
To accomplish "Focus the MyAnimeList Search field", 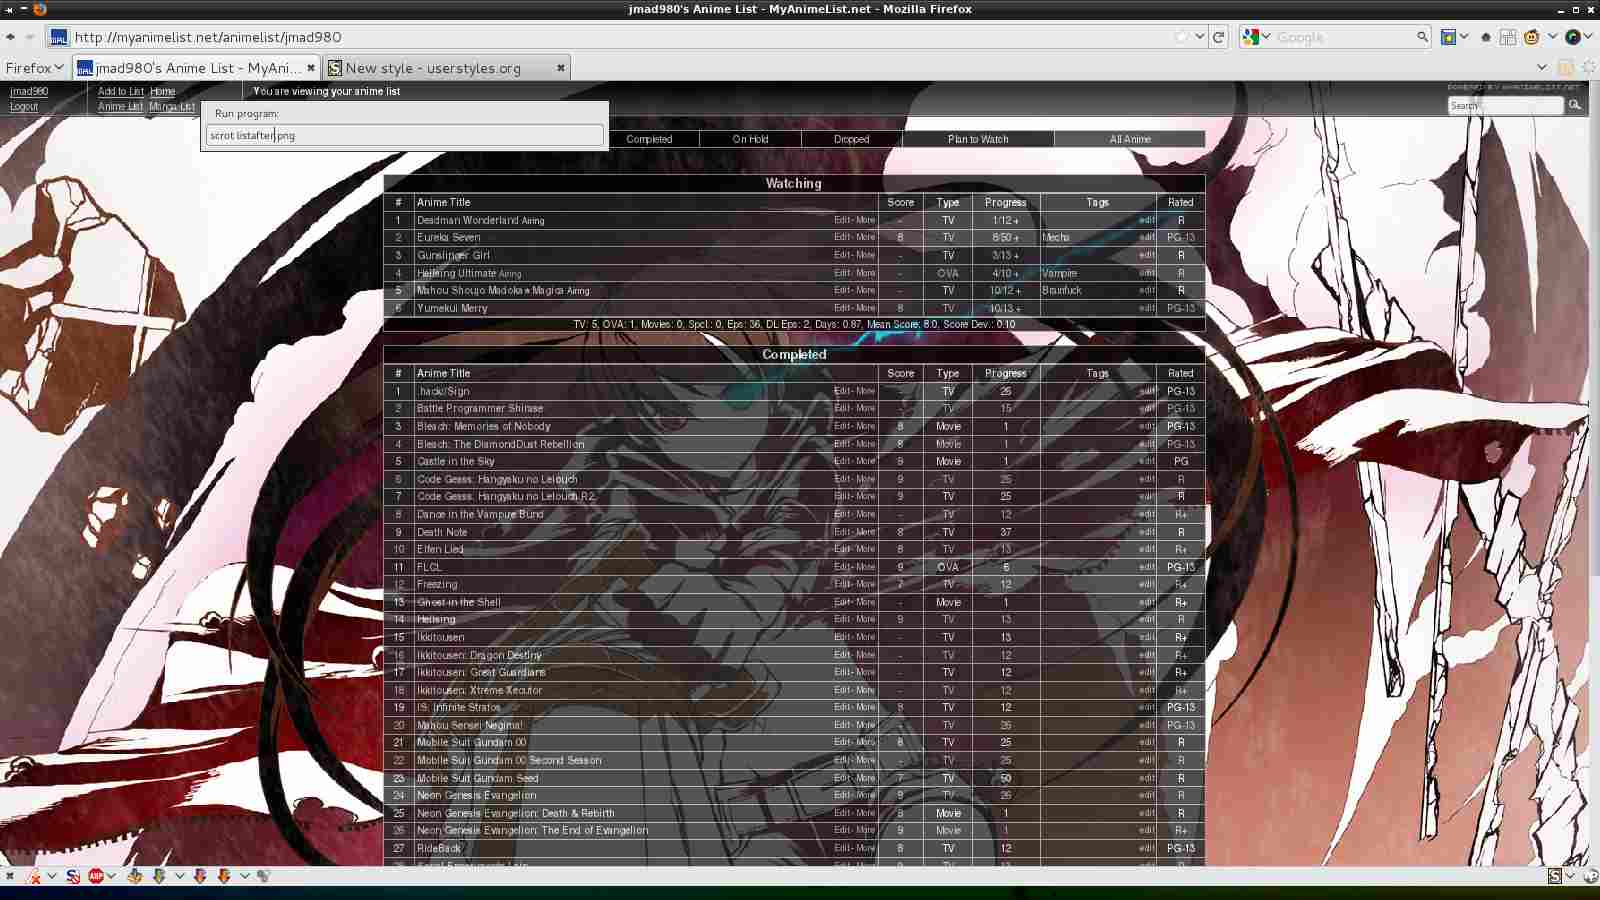I will pyautogui.click(x=1505, y=105).
